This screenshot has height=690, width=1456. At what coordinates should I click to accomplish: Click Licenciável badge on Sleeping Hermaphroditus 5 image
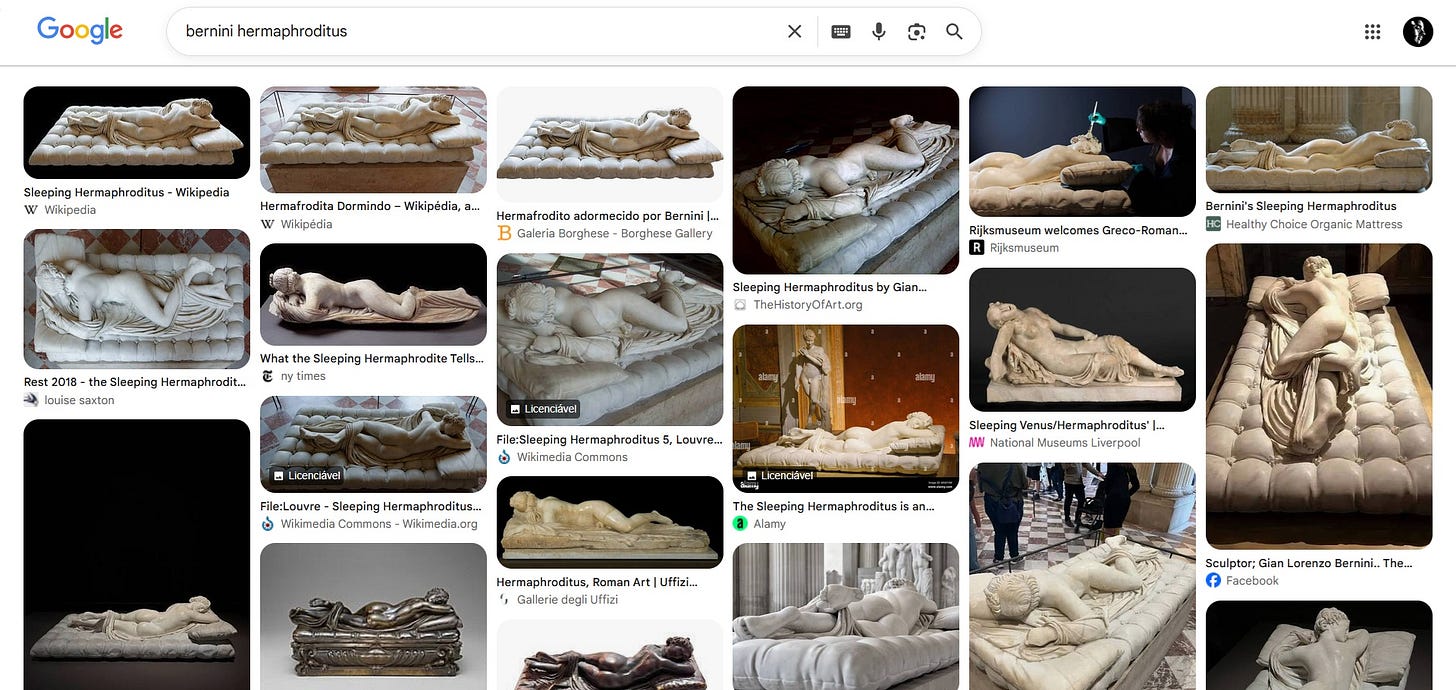pyautogui.click(x=544, y=409)
